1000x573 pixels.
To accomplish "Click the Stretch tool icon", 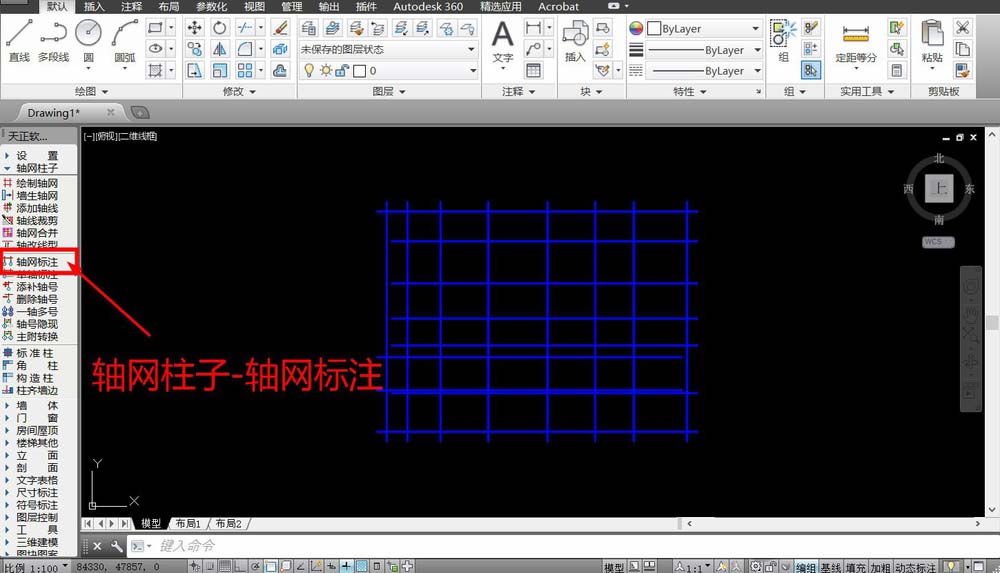I will (x=195, y=70).
